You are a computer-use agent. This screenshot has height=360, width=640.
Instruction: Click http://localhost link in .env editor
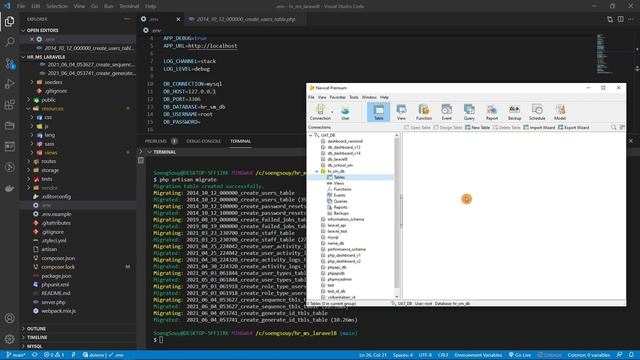click(x=212, y=46)
